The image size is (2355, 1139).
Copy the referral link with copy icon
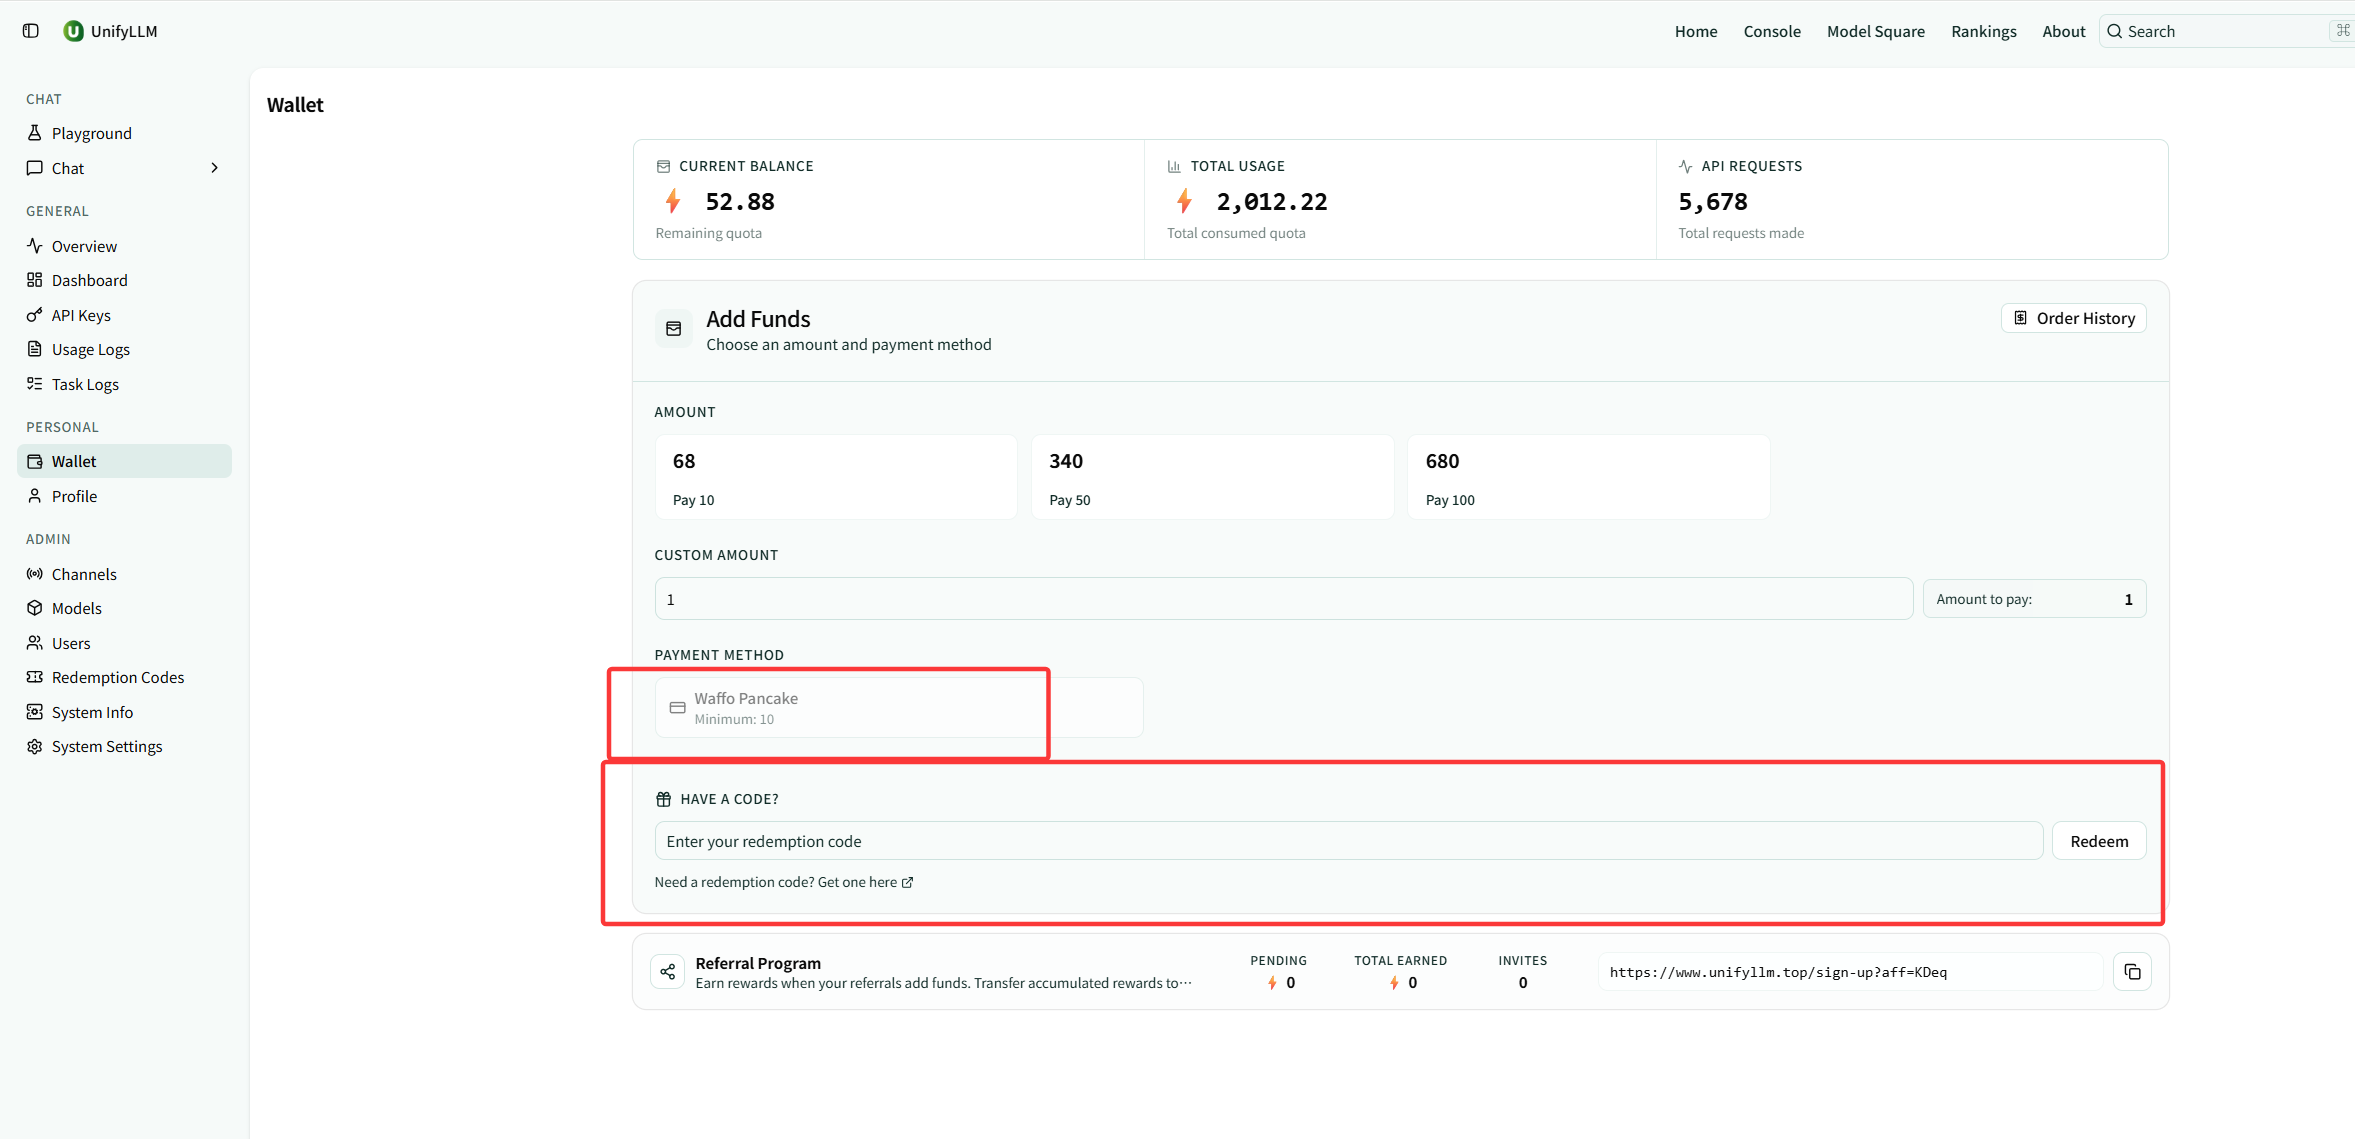tap(2132, 972)
